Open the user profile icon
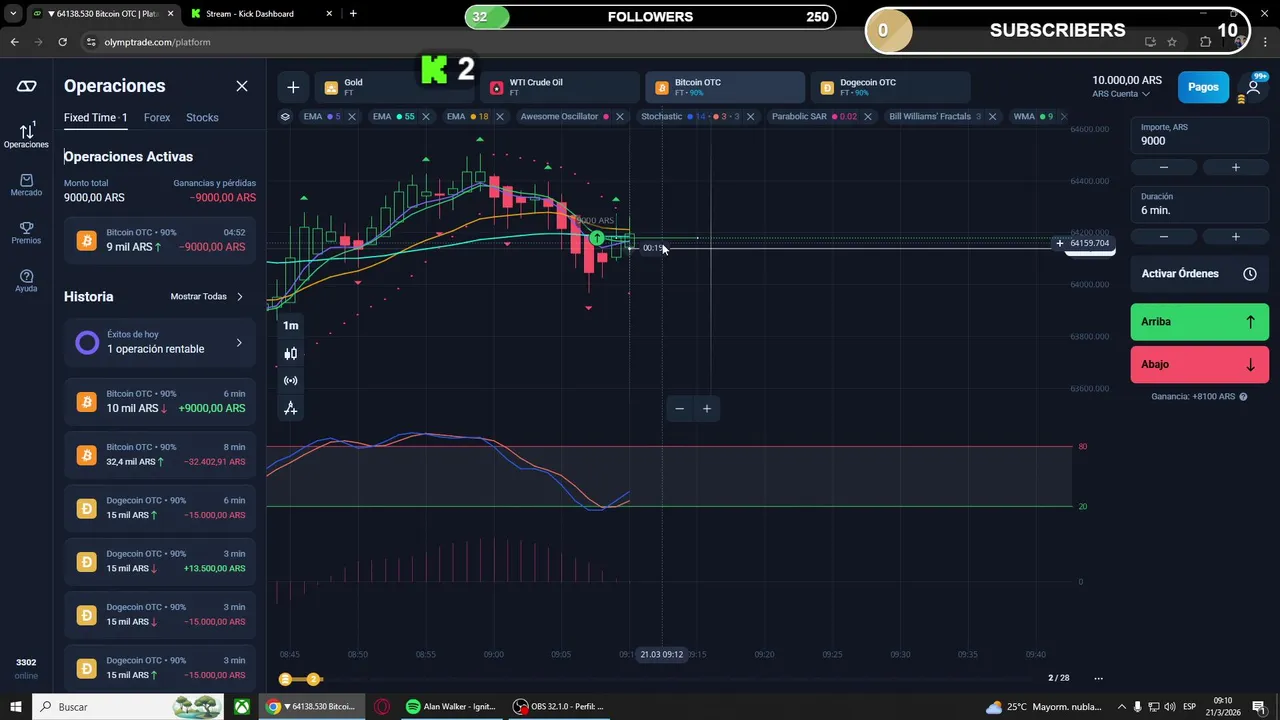This screenshot has width=1280, height=720. tap(1253, 87)
